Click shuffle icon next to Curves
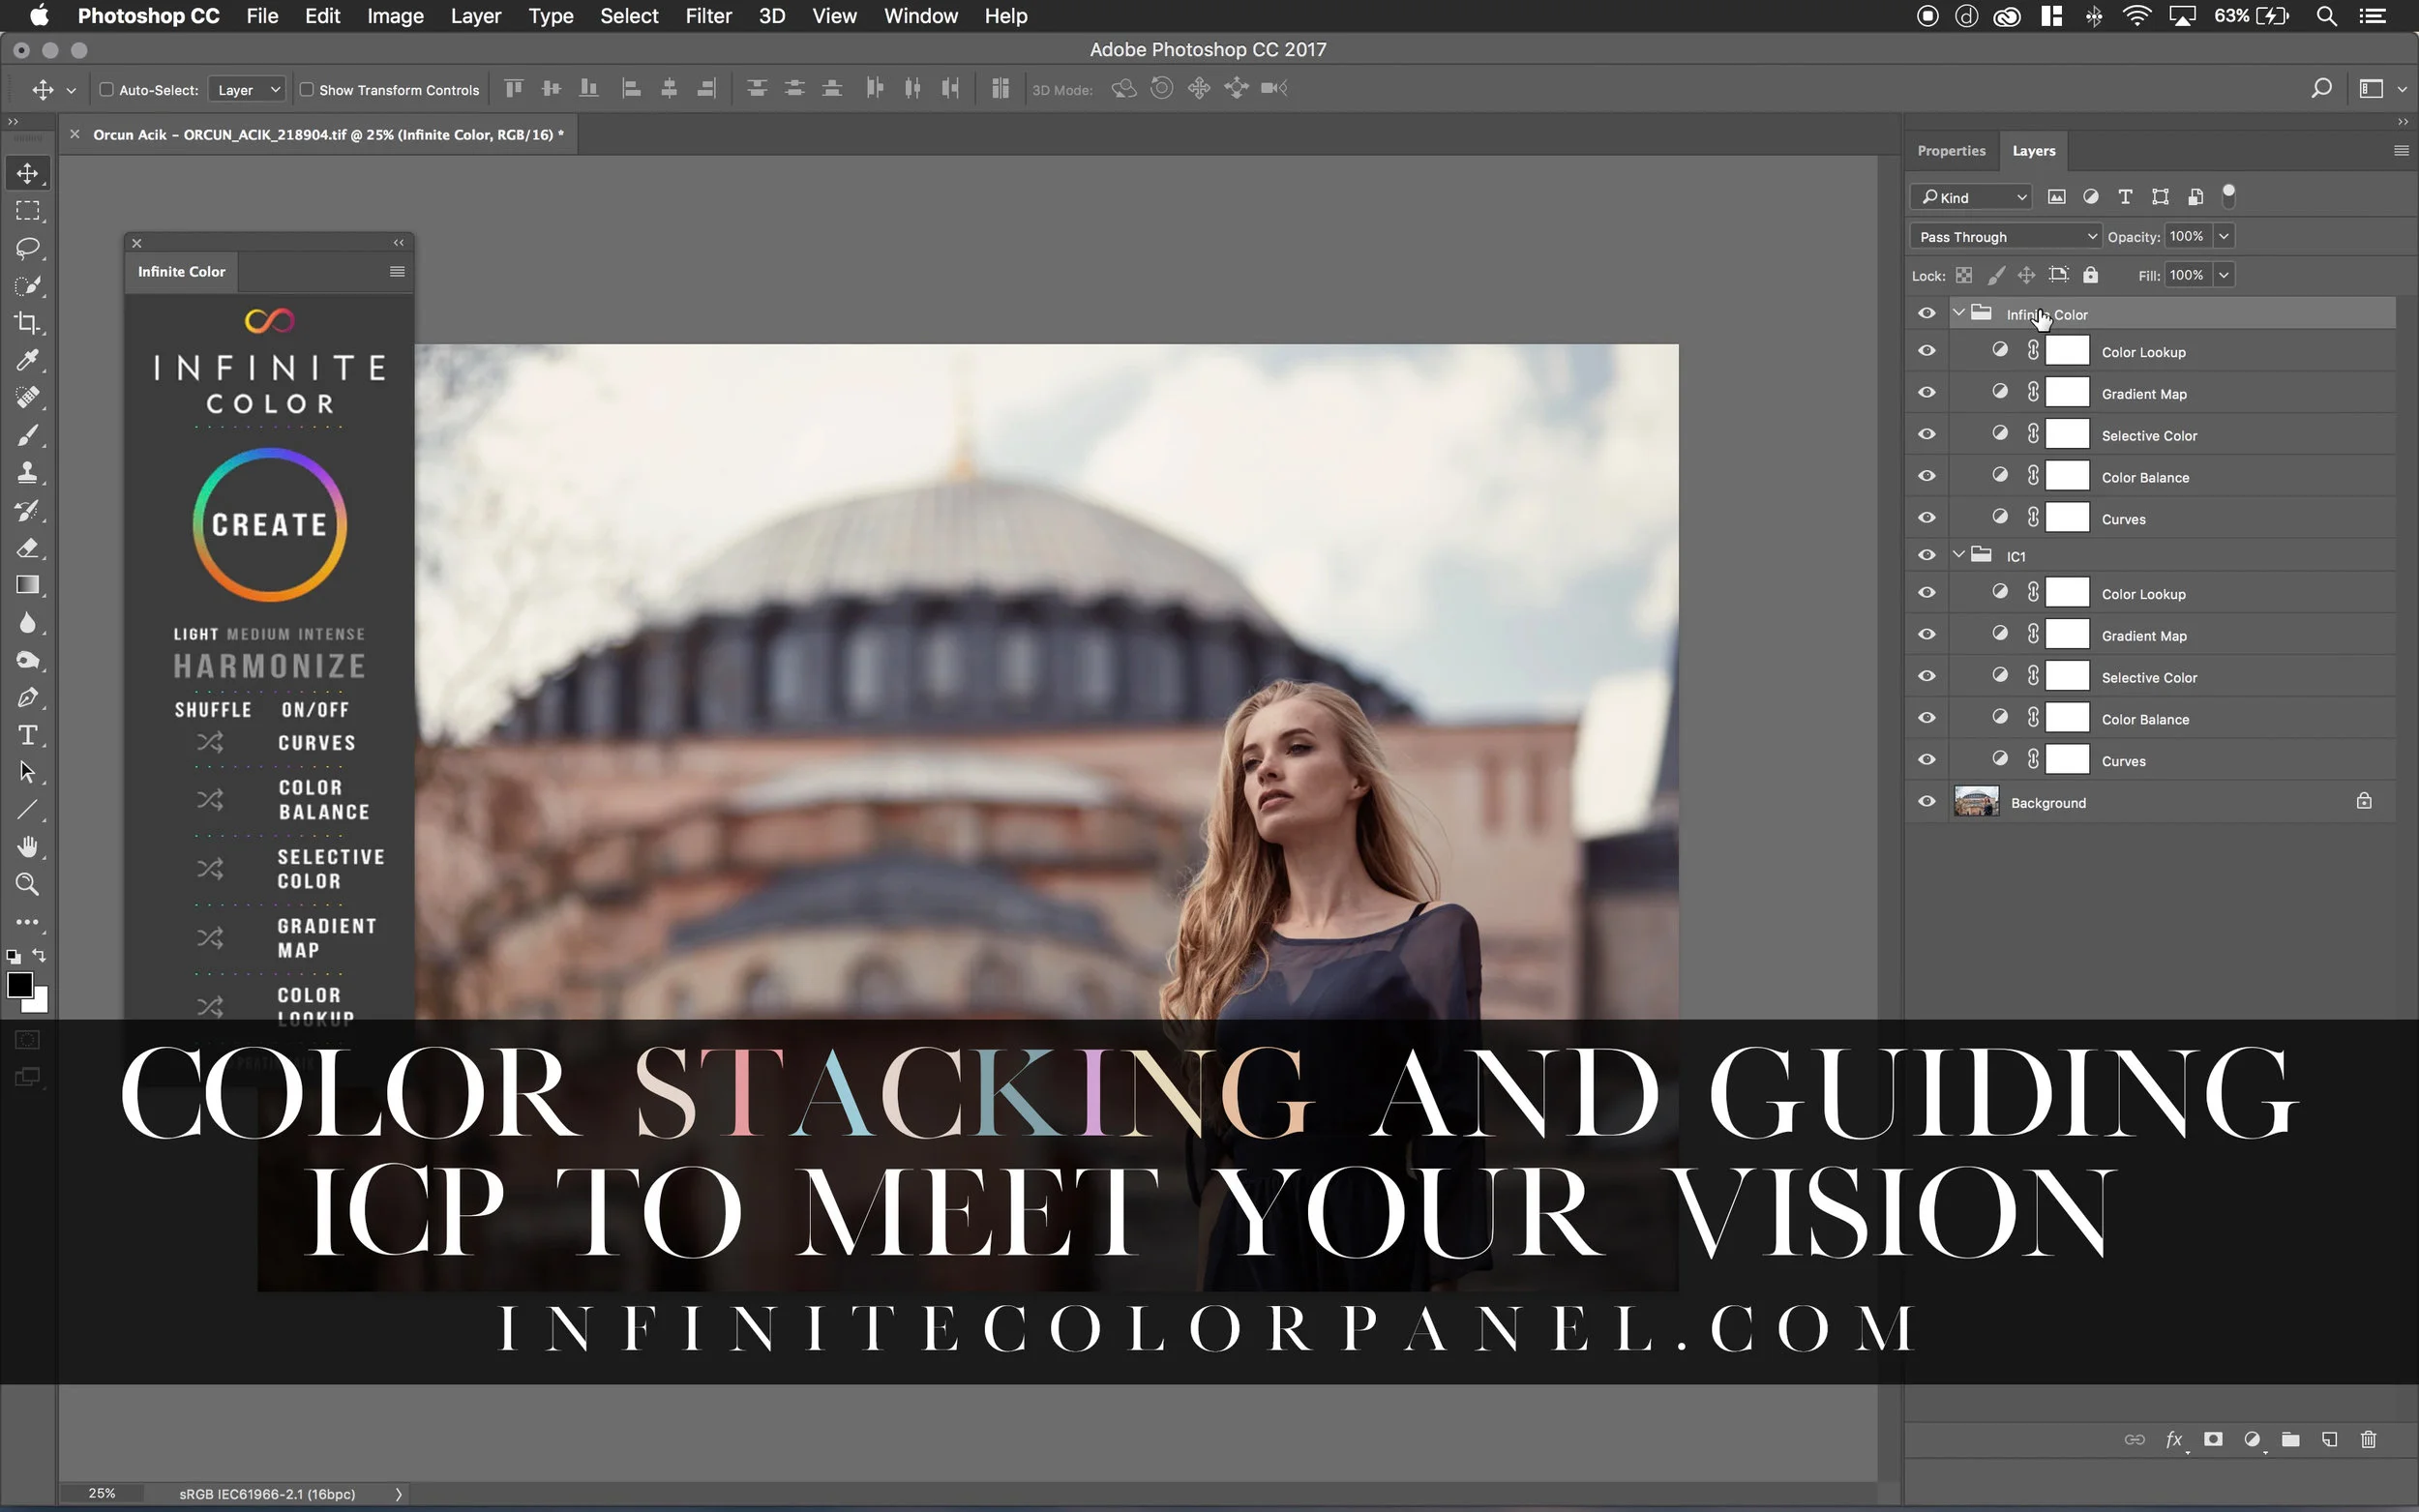Viewport: 2419px width, 1512px height. coord(210,742)
